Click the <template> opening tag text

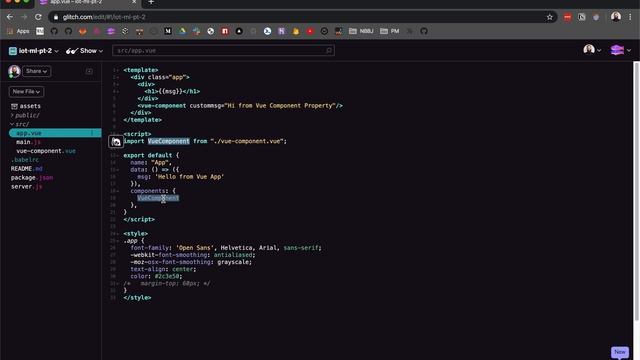[141, 70]
